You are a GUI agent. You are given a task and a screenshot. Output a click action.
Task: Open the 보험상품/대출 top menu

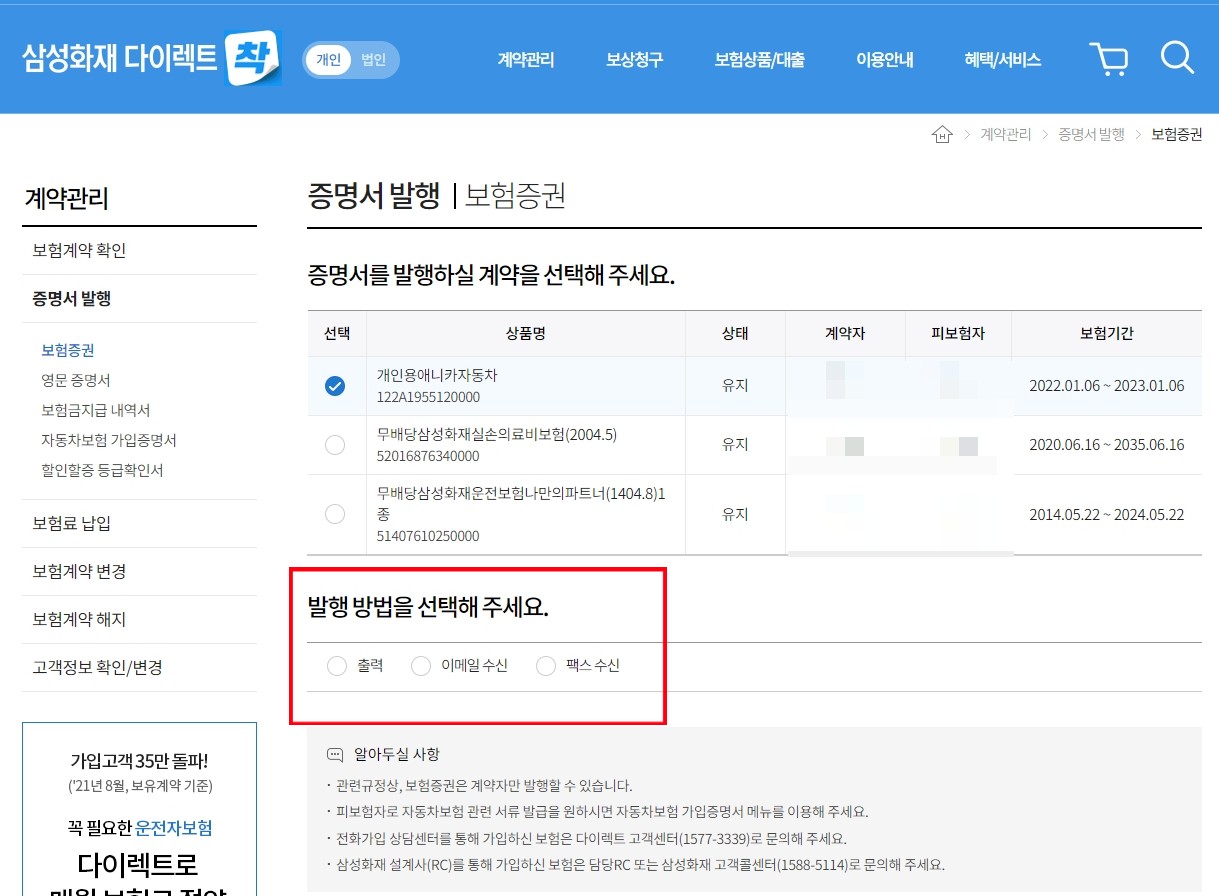(760, 60)
